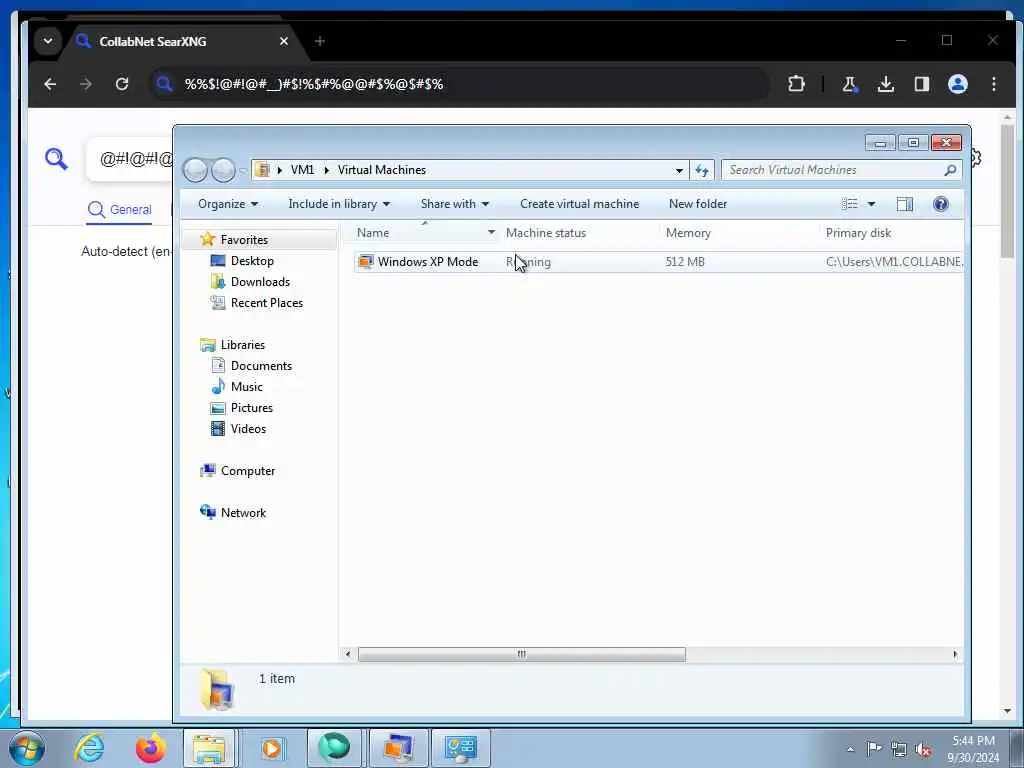The image size is (1024, 768).
Task: Open browser Downloads icon
Action: pos(886,84)
